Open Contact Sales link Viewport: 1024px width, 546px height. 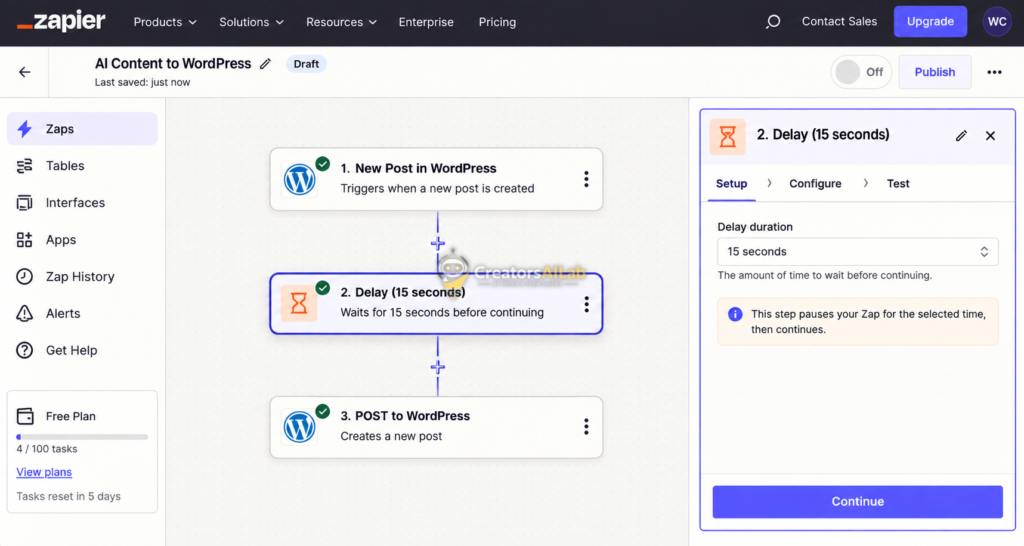(x=839, y=22)
